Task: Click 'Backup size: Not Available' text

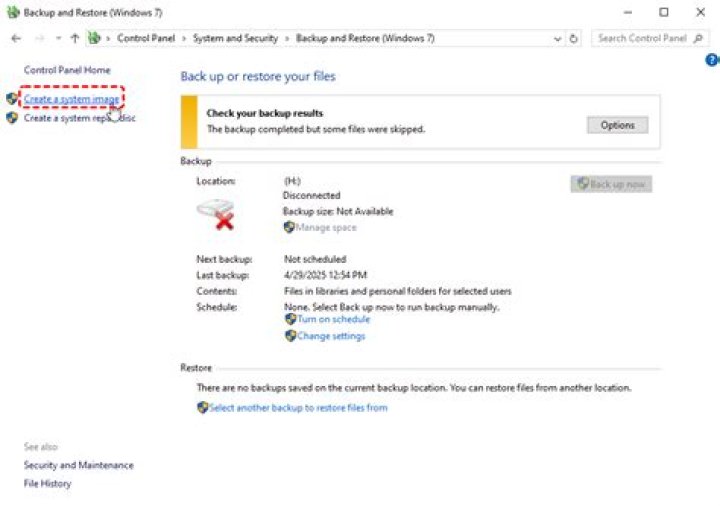Action: point(338,212)
